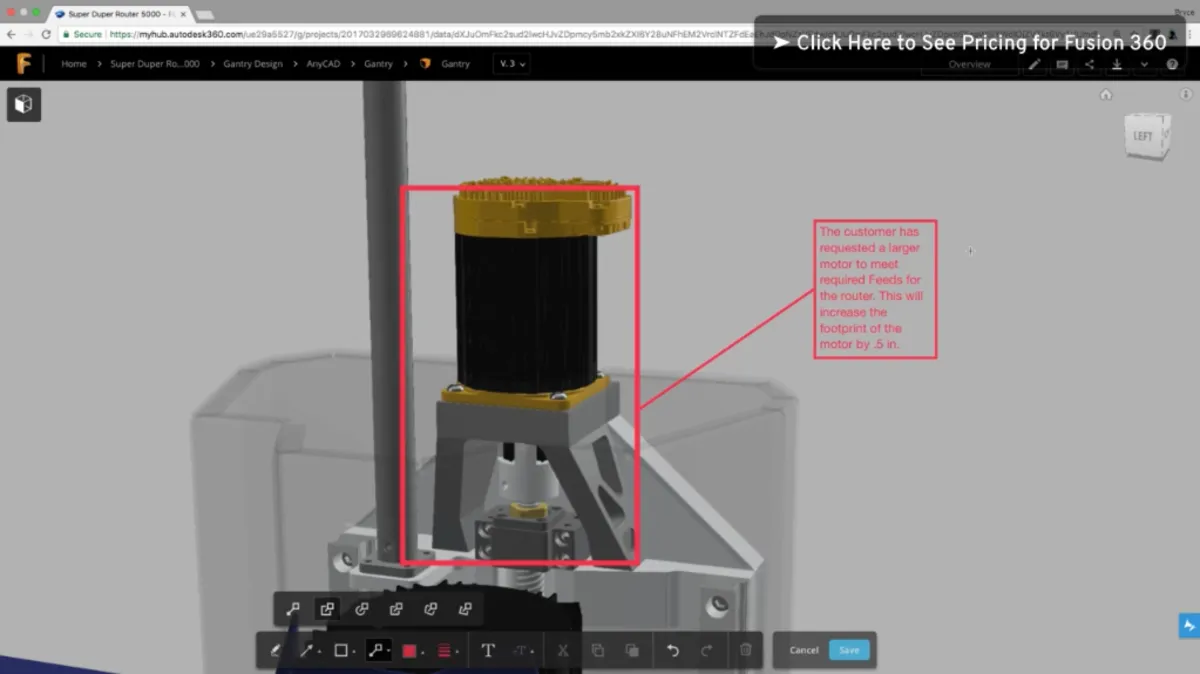
Task: Open the model browser cube icon
Action: tap(24, 104)
